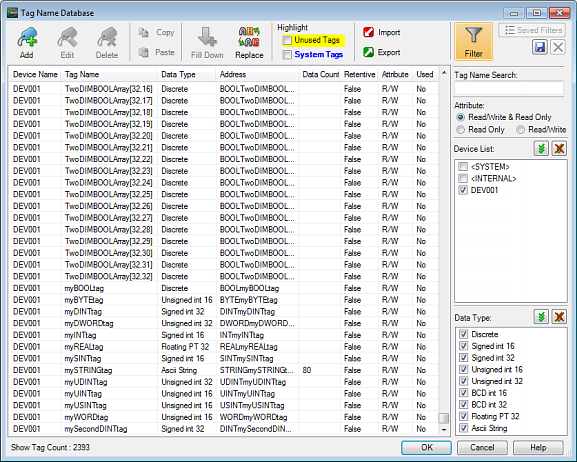Click the tag list scrollbar up arrow
Screen dimensions: 577x462
click(444, 73)
